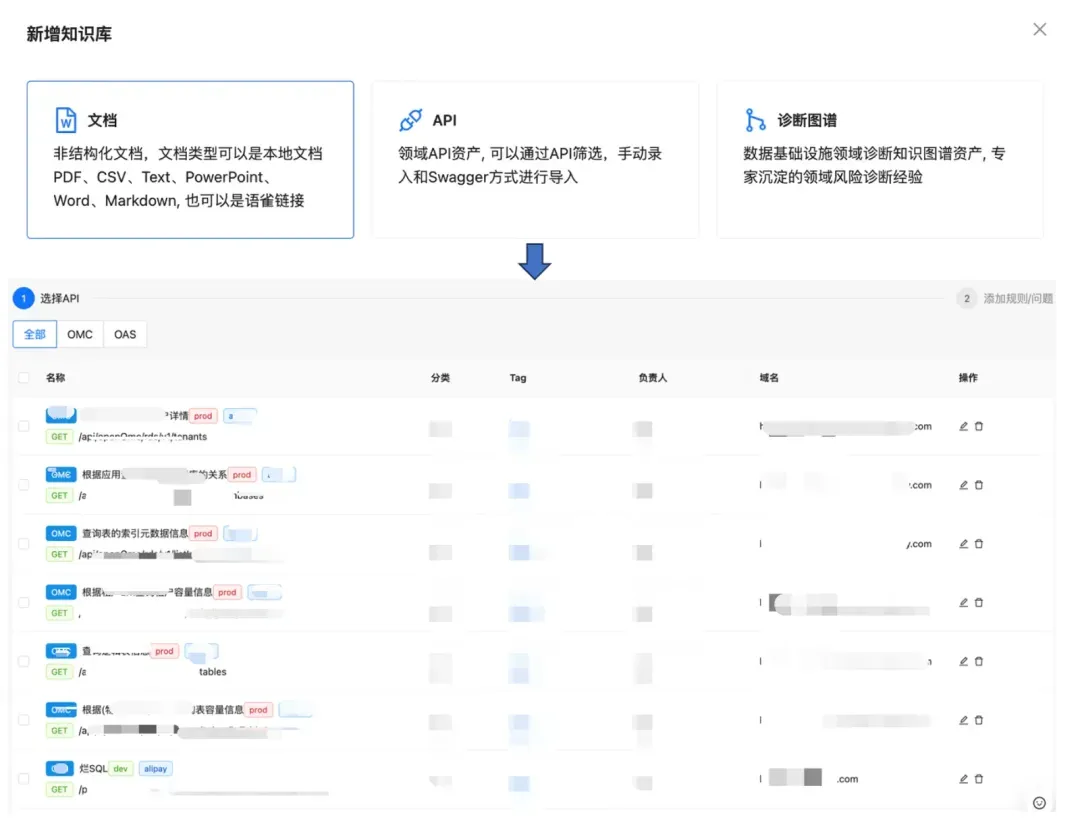
Task: Edit the 表容量信息 API row
Action: [x=964, y=720]
